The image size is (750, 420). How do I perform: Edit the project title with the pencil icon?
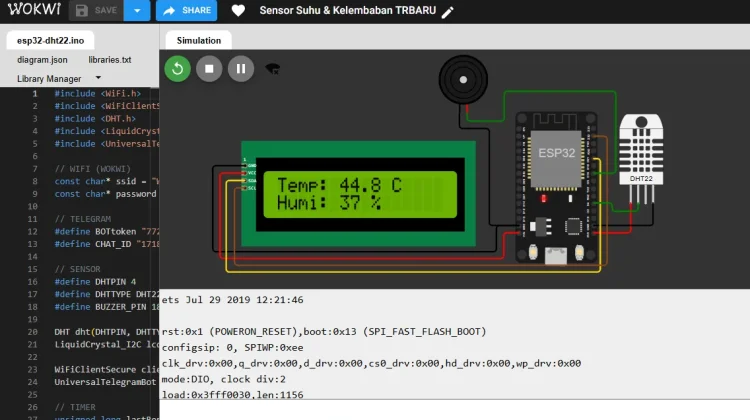pyautogui.click(x=447, y=12)
